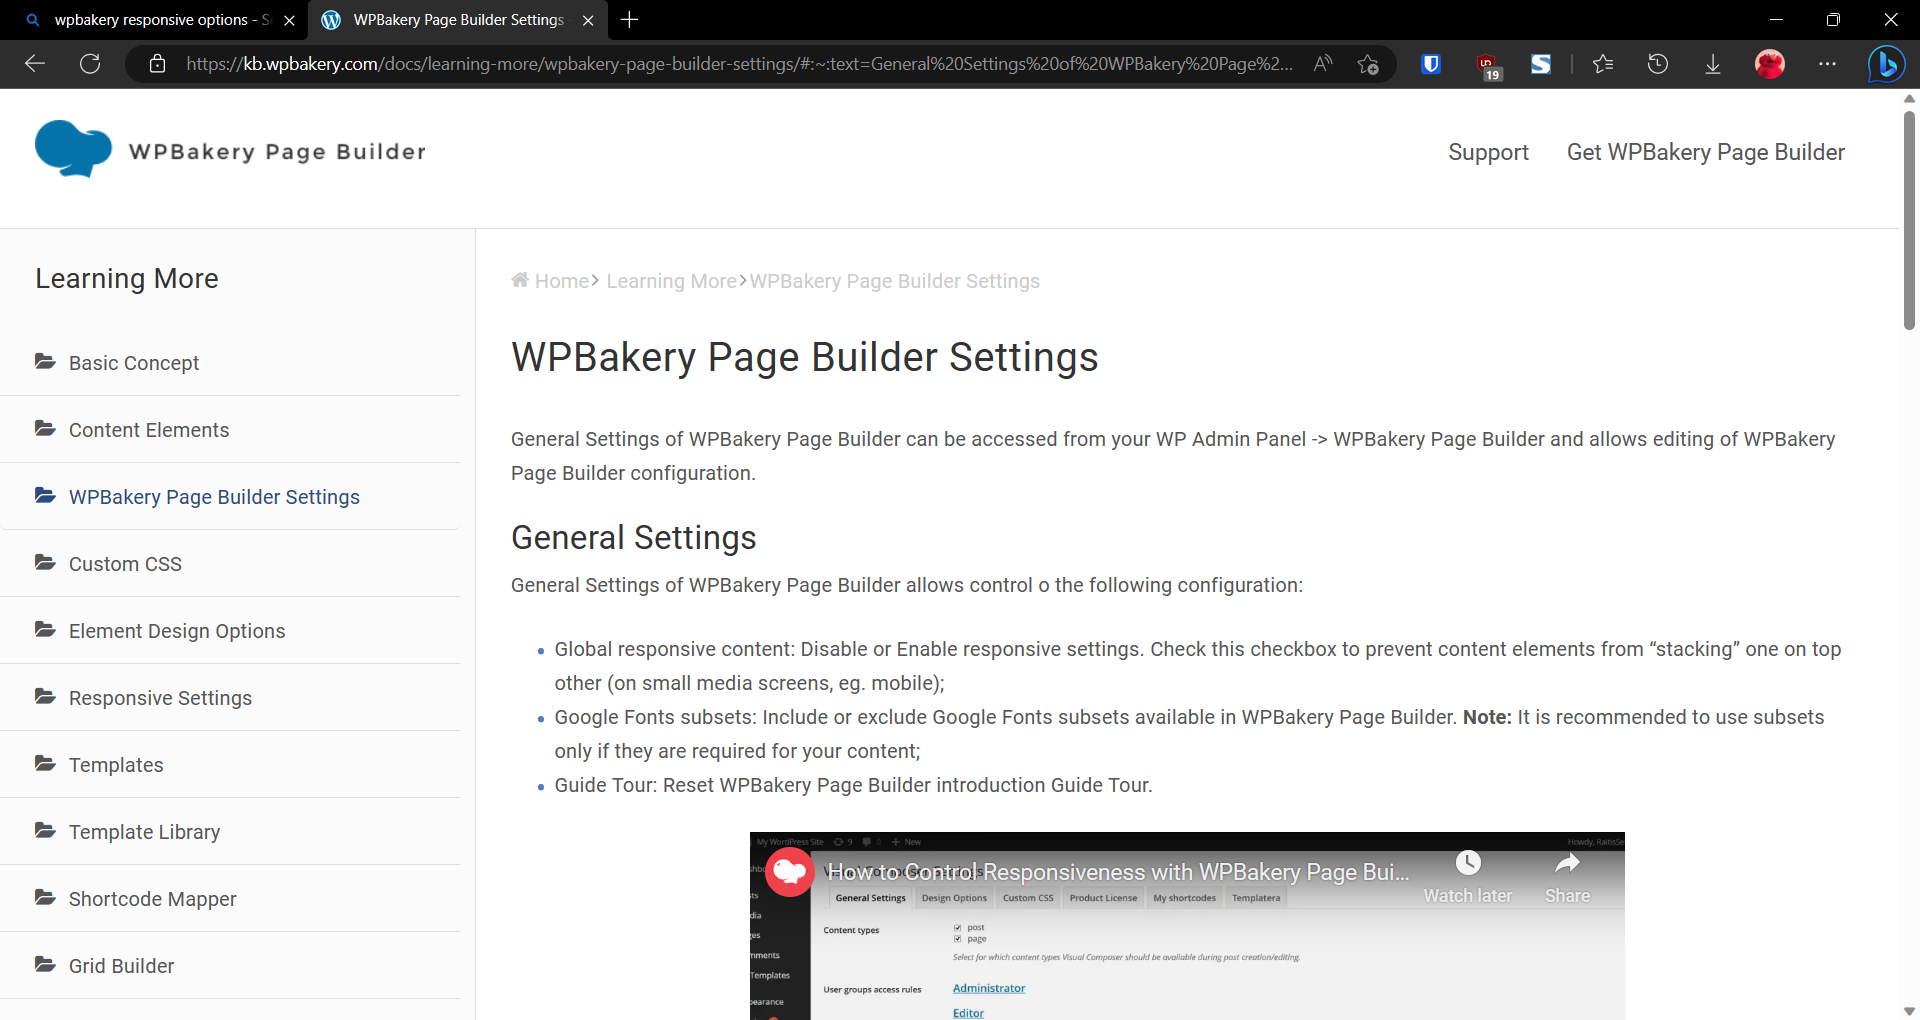Open Element Design Options sidebar section
This screenshot has height=1020, width=1920.
pos(177,631)
